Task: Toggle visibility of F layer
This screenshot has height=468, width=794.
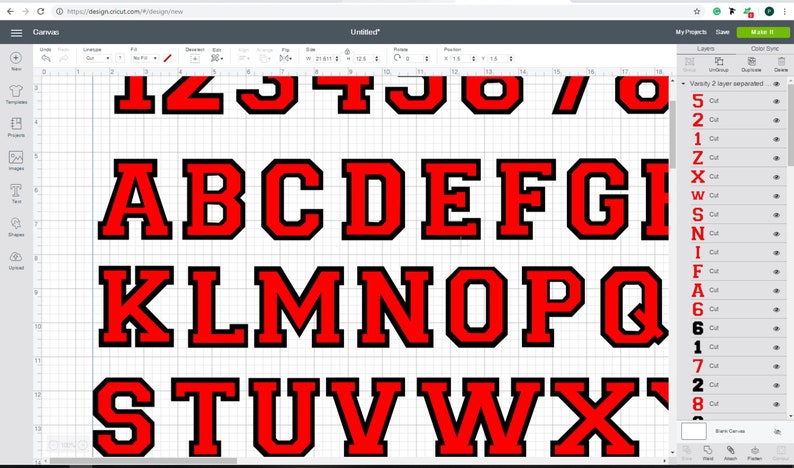Action: [x=776, y=272]
